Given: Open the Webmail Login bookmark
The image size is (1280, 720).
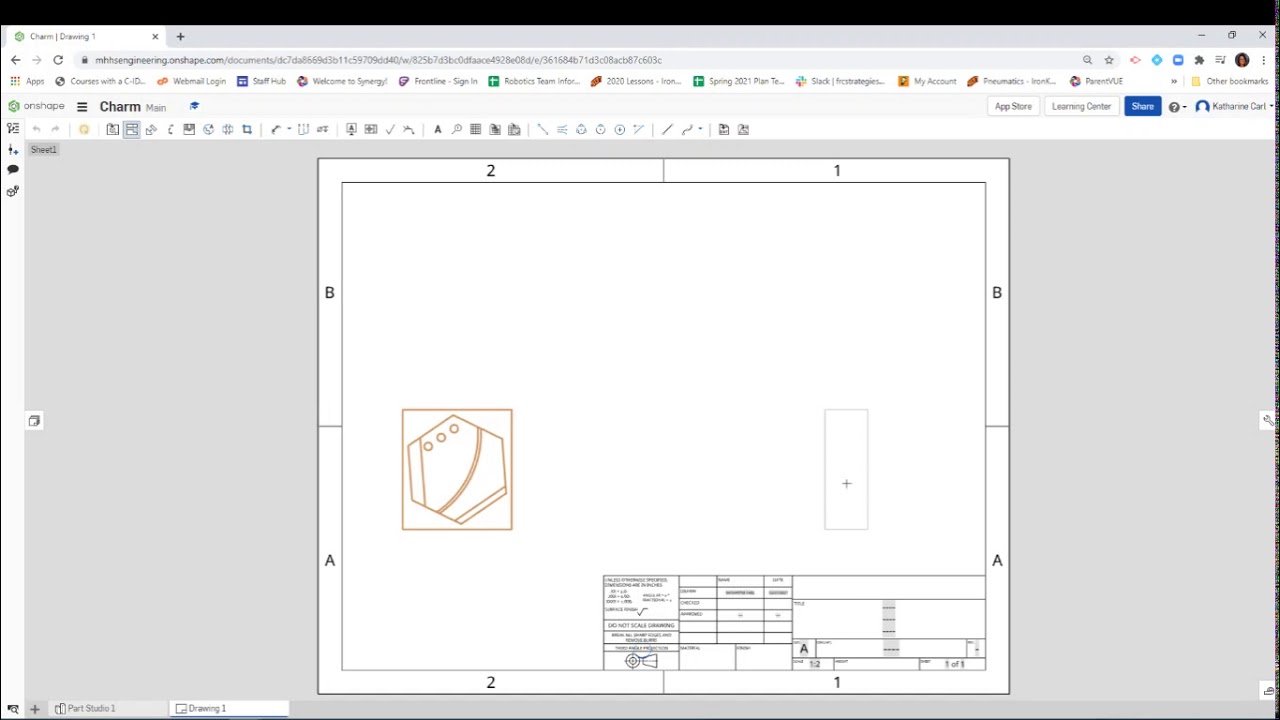Looking at the screenshot, I should 192,81.
